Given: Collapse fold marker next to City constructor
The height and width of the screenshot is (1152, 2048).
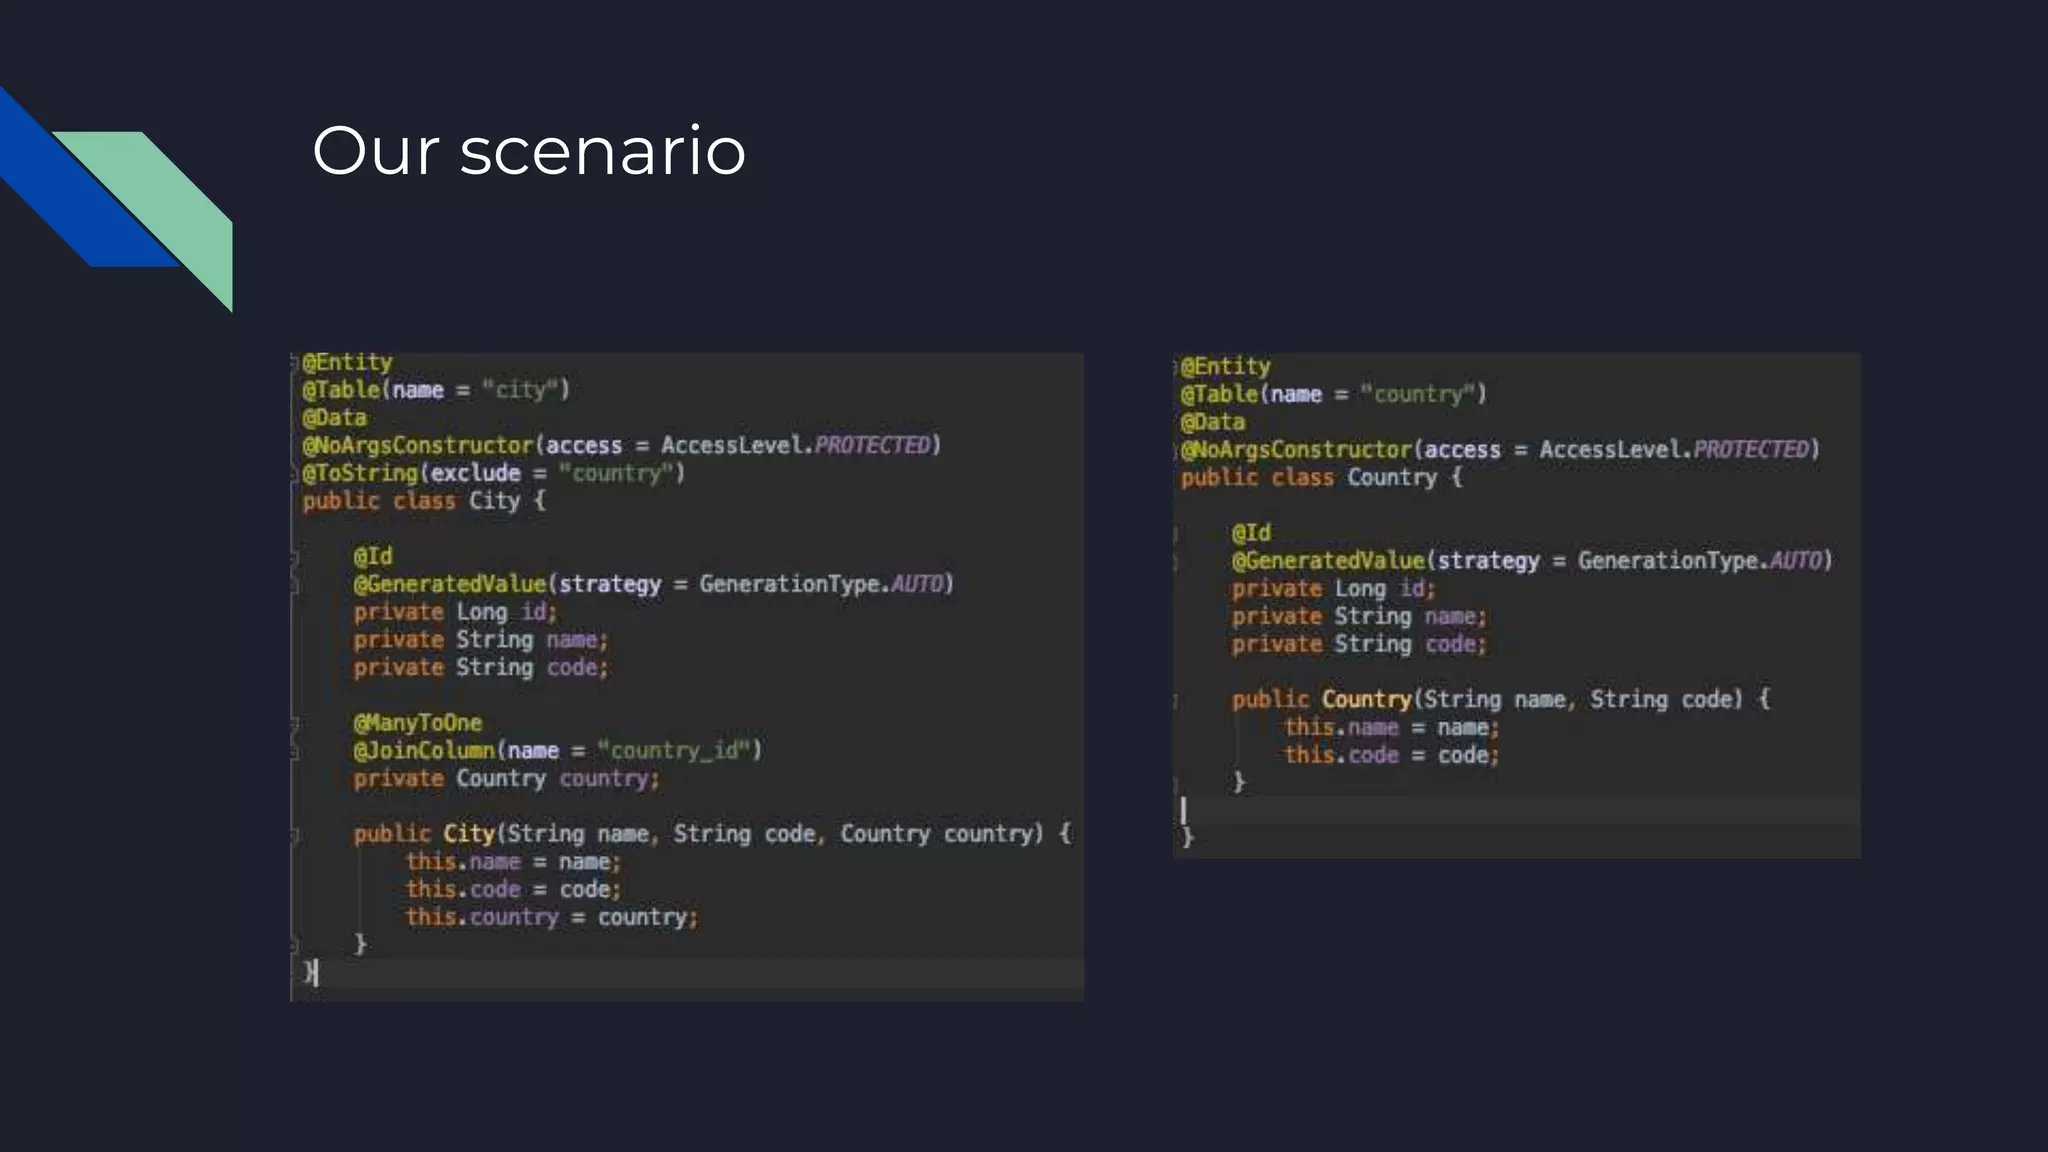Looking at the screenshot, I should (295, 834).
